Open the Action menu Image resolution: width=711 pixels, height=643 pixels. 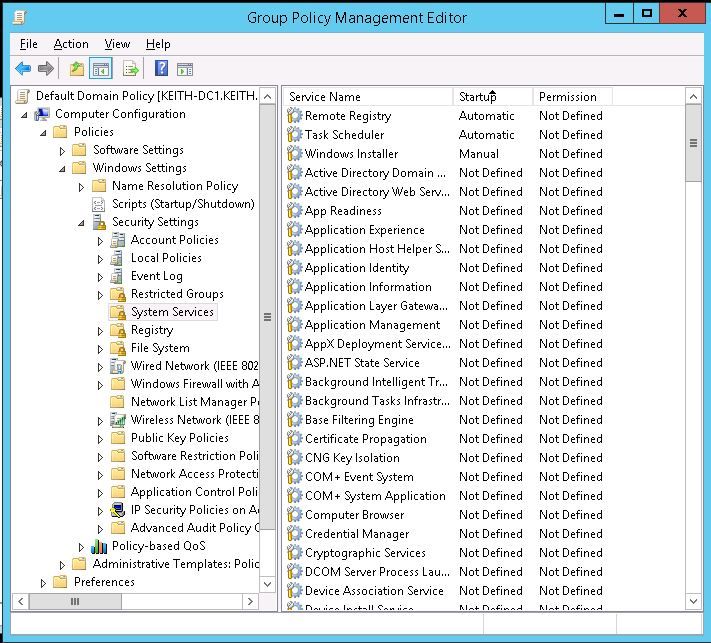71,44
